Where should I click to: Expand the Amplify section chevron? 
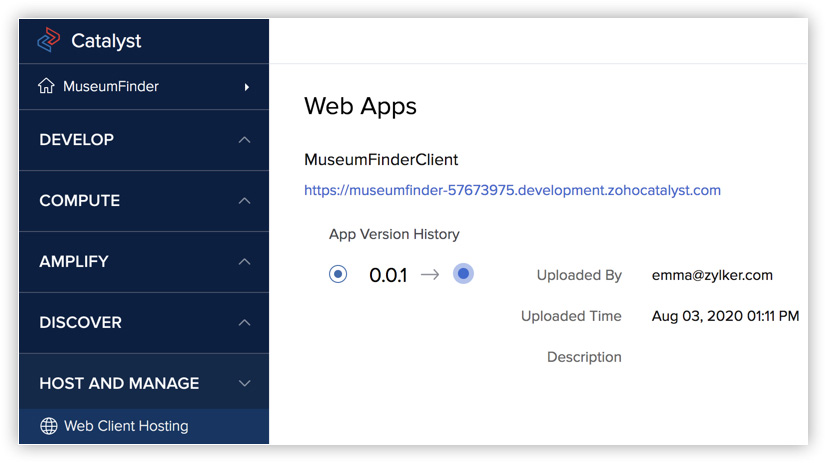(245, 262)
